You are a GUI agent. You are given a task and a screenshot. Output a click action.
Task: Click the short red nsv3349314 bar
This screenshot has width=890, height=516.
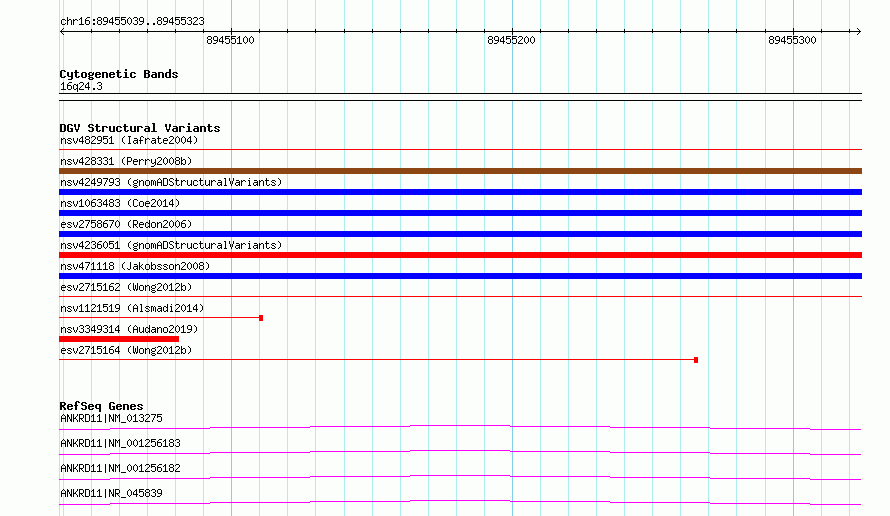[119, 339]
